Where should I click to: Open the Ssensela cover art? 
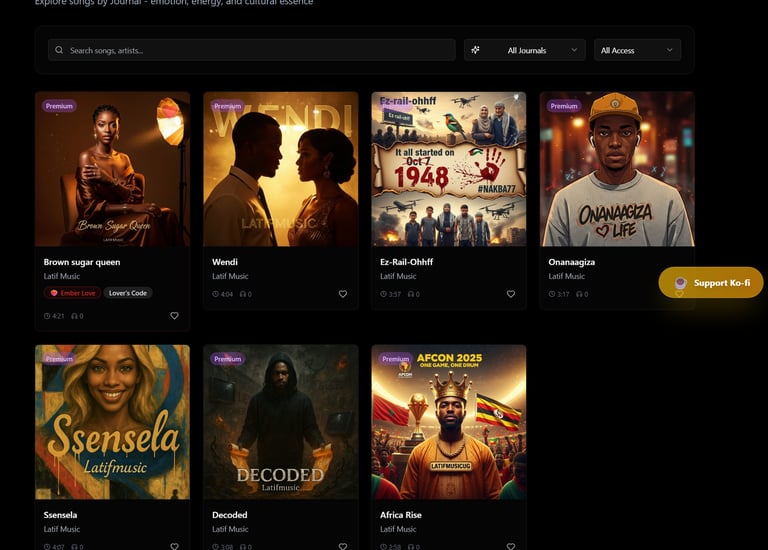(x=112, y=422)
